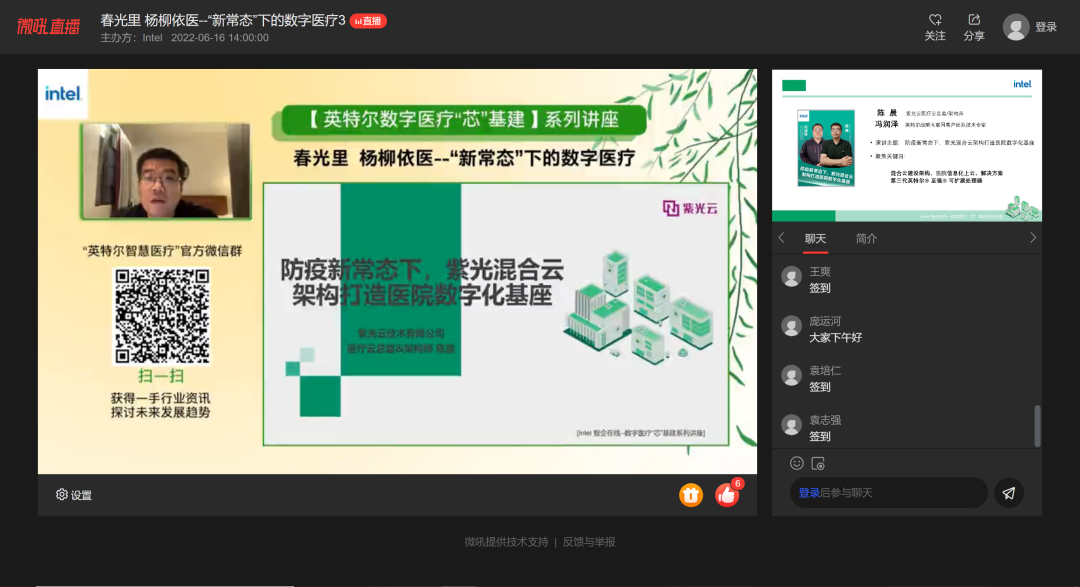Click the username 王爽 in chat
Image resolution: width=1080 pixels, height=587 pixels.
820,271
